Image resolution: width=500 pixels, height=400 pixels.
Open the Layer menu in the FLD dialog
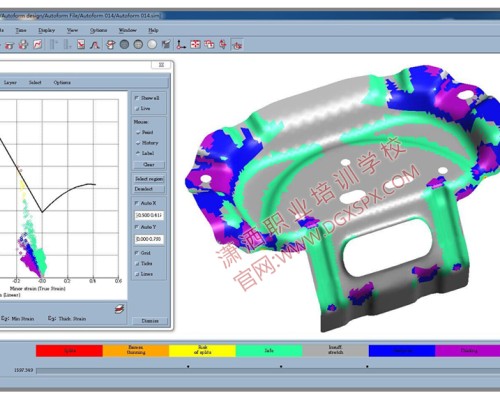coord(10,82)
